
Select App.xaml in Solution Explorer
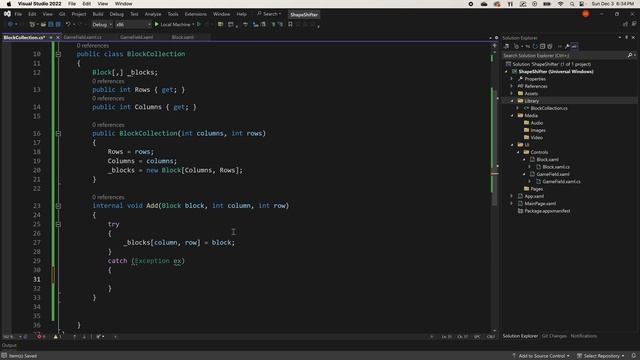pyautogui.click(x=534, y=196)
